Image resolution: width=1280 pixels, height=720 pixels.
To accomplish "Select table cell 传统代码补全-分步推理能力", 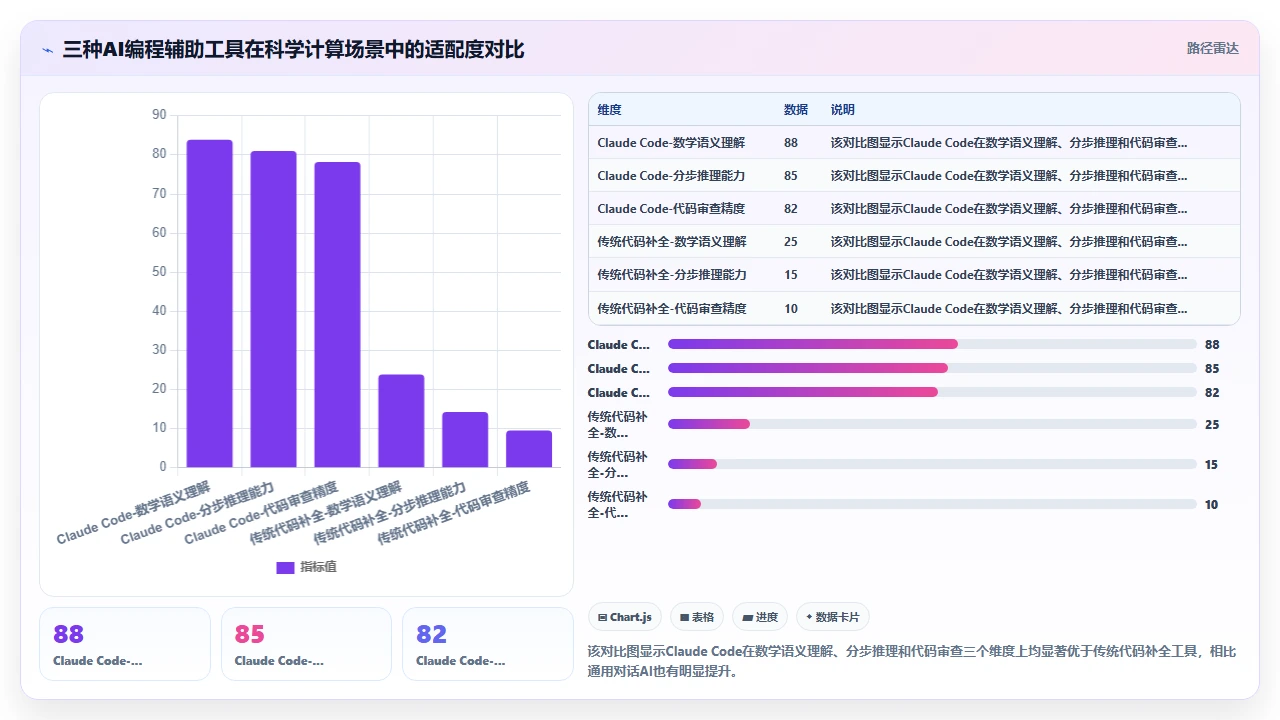I will [x=671, y=275].
